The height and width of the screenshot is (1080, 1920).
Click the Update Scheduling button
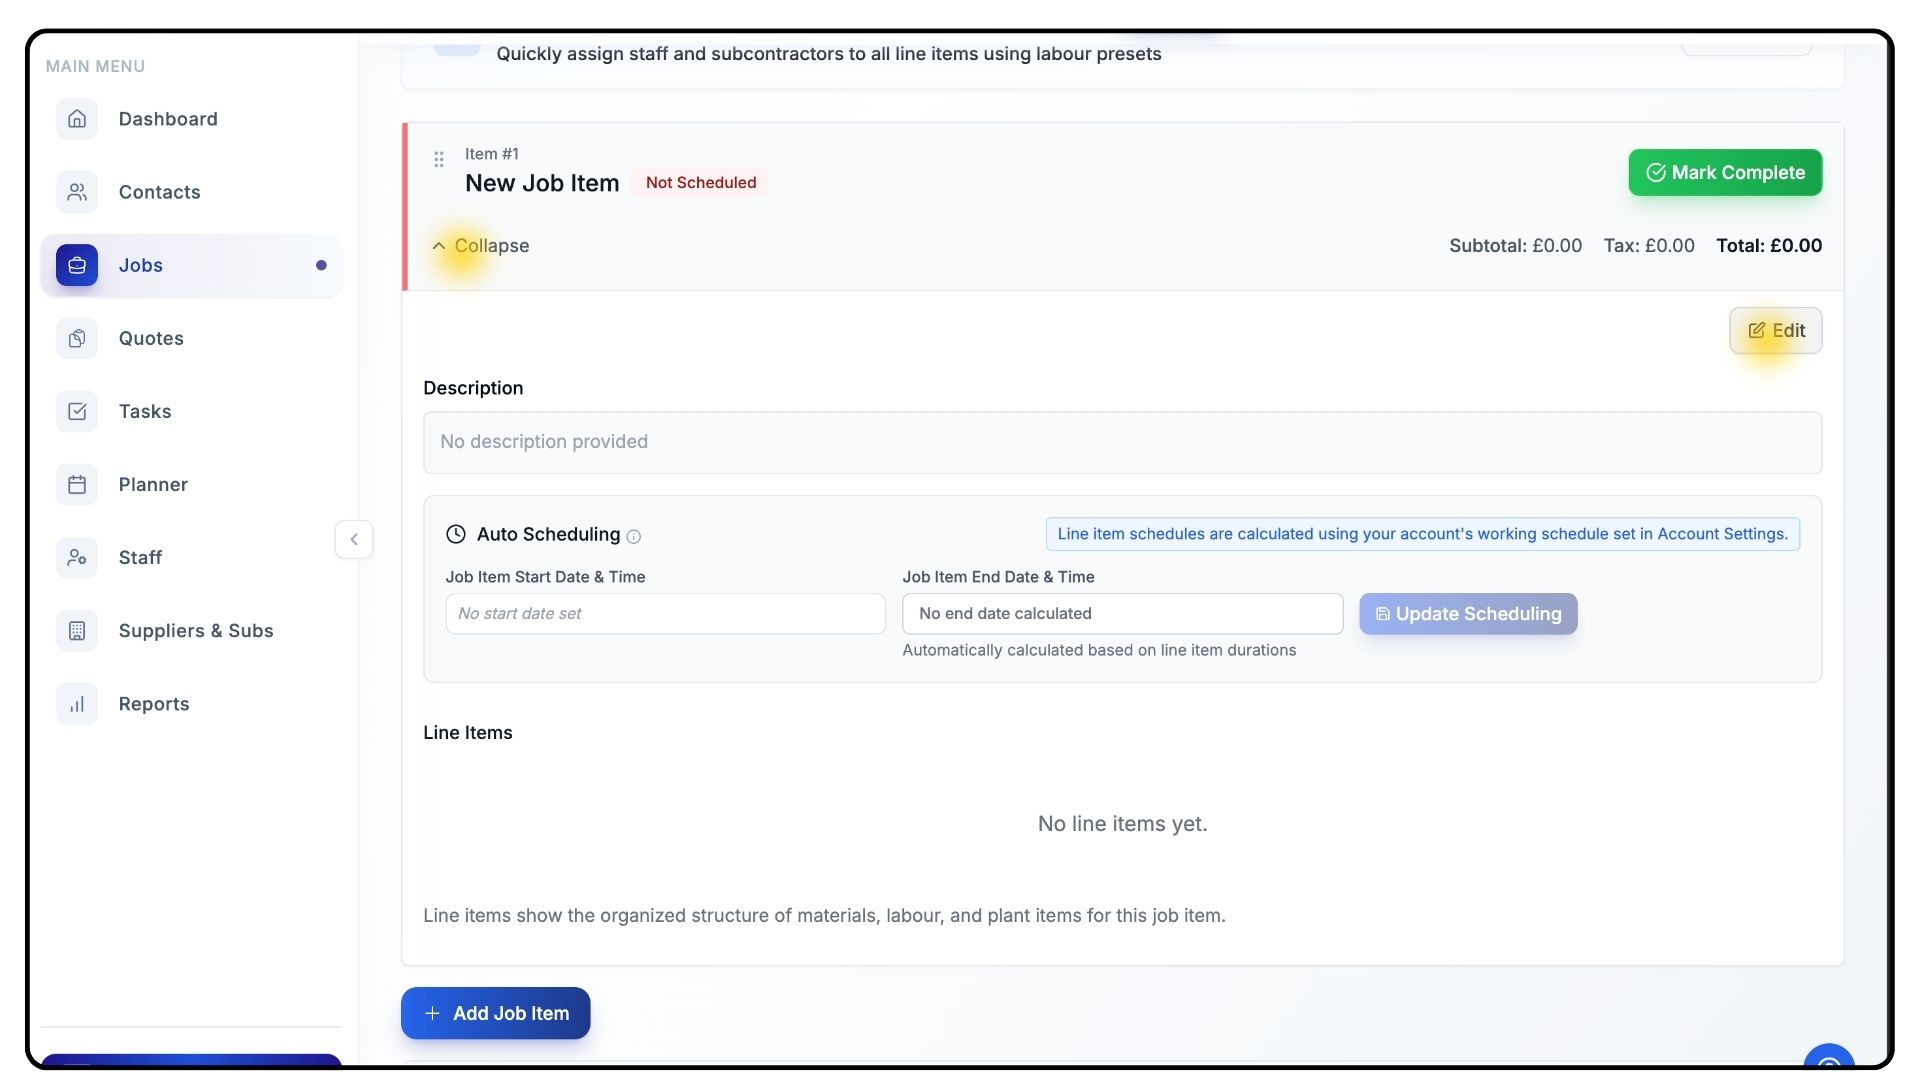(1467, 614)
